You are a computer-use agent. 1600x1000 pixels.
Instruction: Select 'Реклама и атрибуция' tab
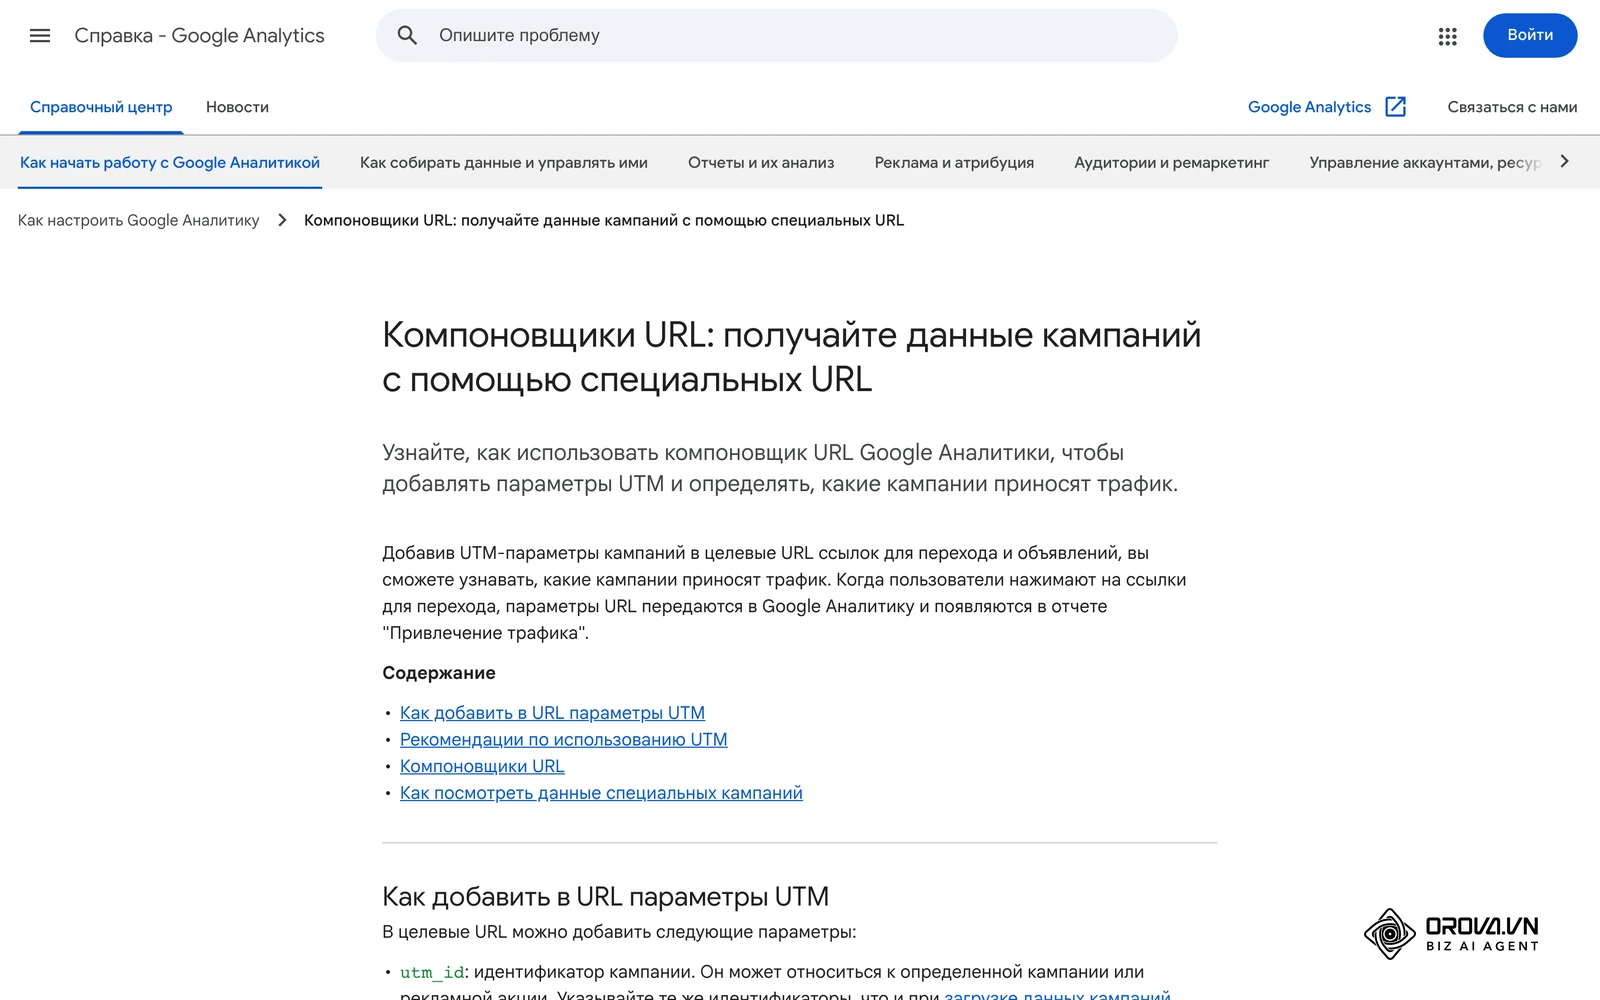coord(954,162)
